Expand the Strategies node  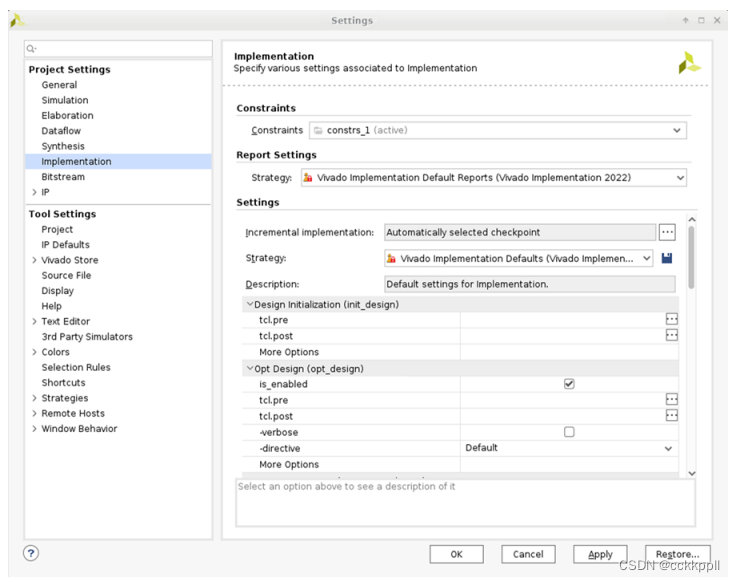point(34,398)
